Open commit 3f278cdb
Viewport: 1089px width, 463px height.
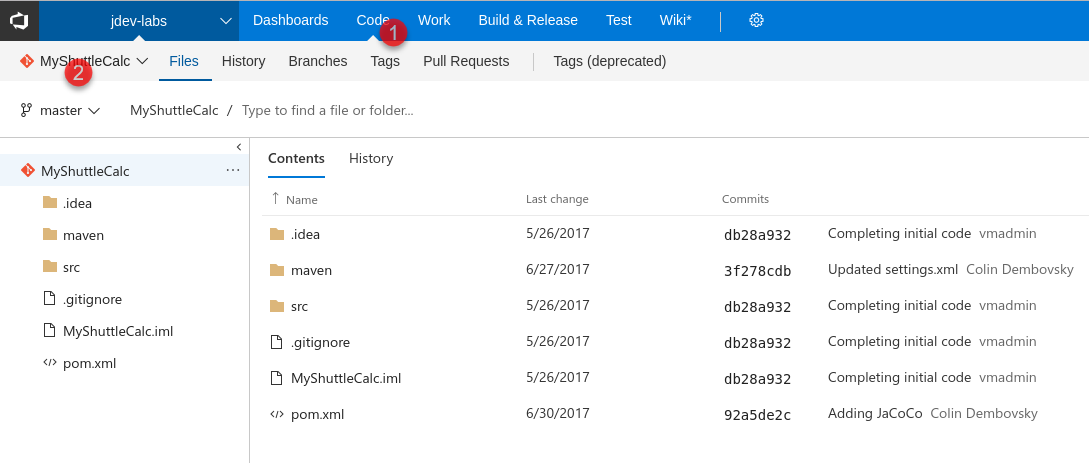757,271
